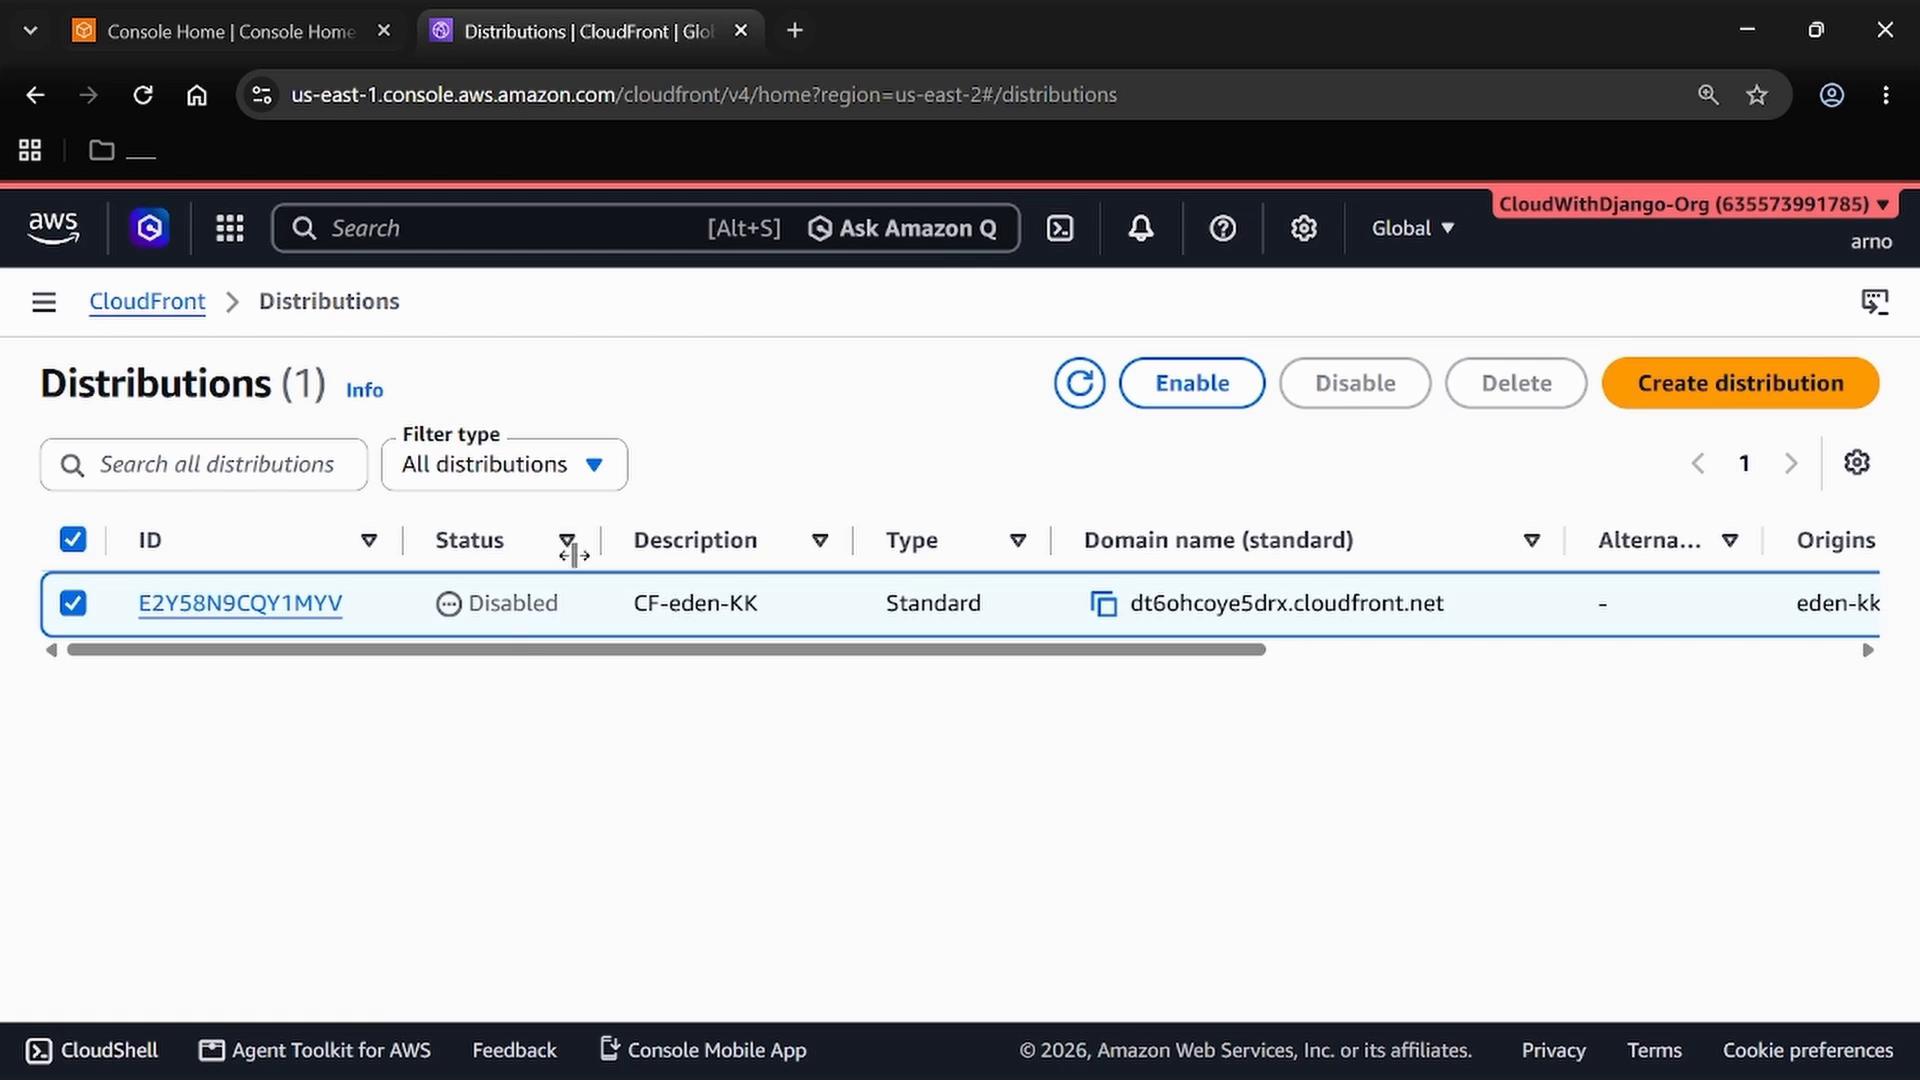Sort by the Alternate domain column arrow
The width and height of the screenshot is (1920, 1080).
pyautogui.click(x=1730, y=540)
